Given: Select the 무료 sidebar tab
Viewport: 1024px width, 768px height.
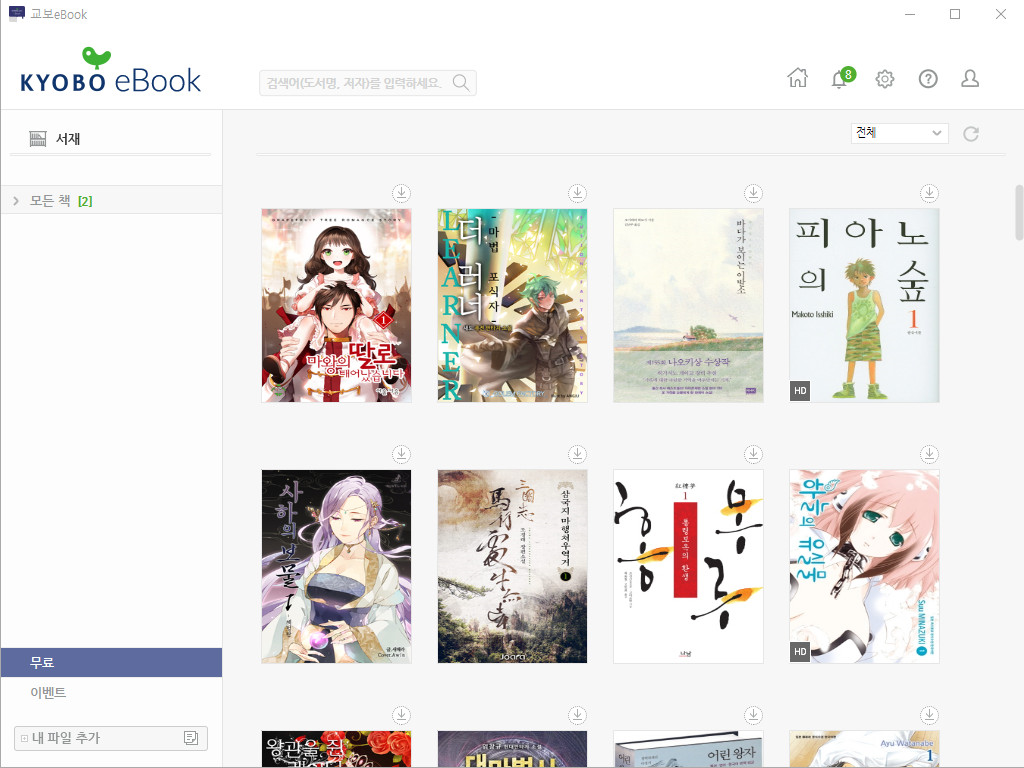Looking at the screenshot, I should [x=111, y=662].
